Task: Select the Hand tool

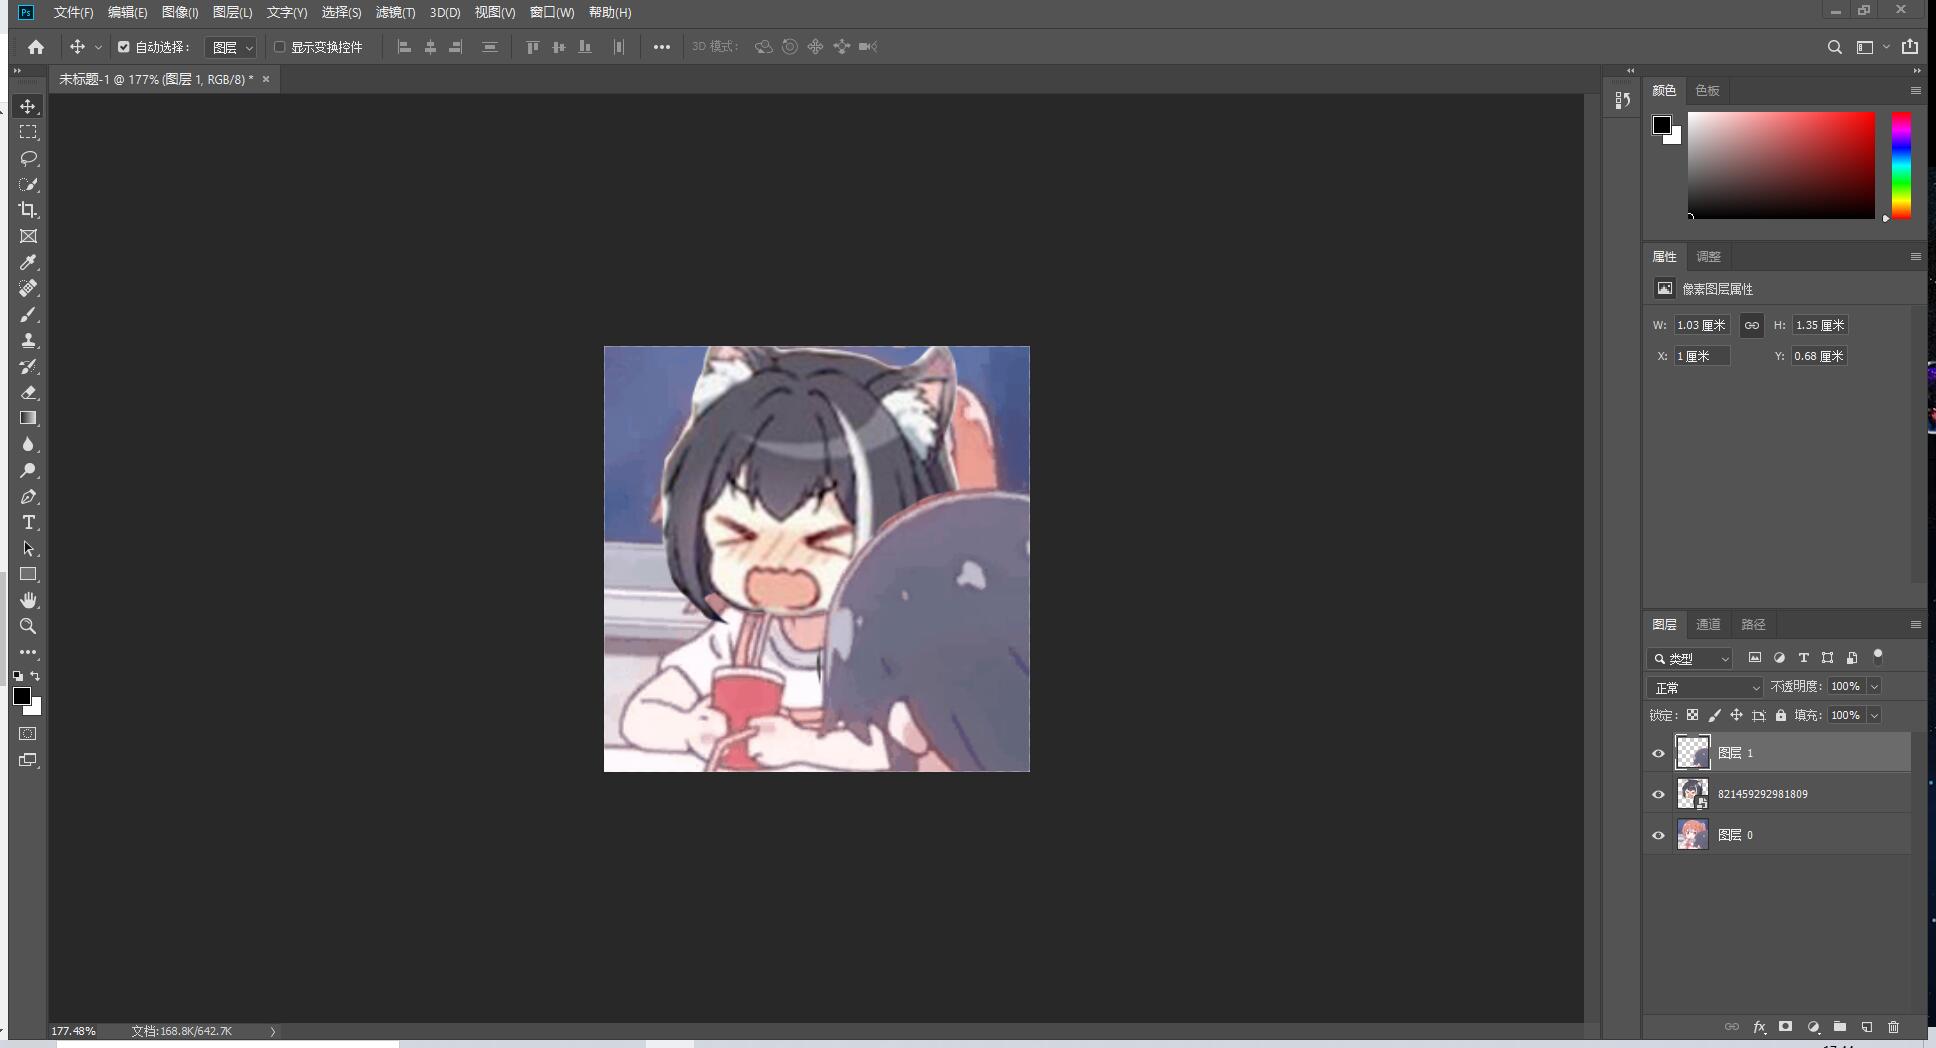Action: point(28,600)
